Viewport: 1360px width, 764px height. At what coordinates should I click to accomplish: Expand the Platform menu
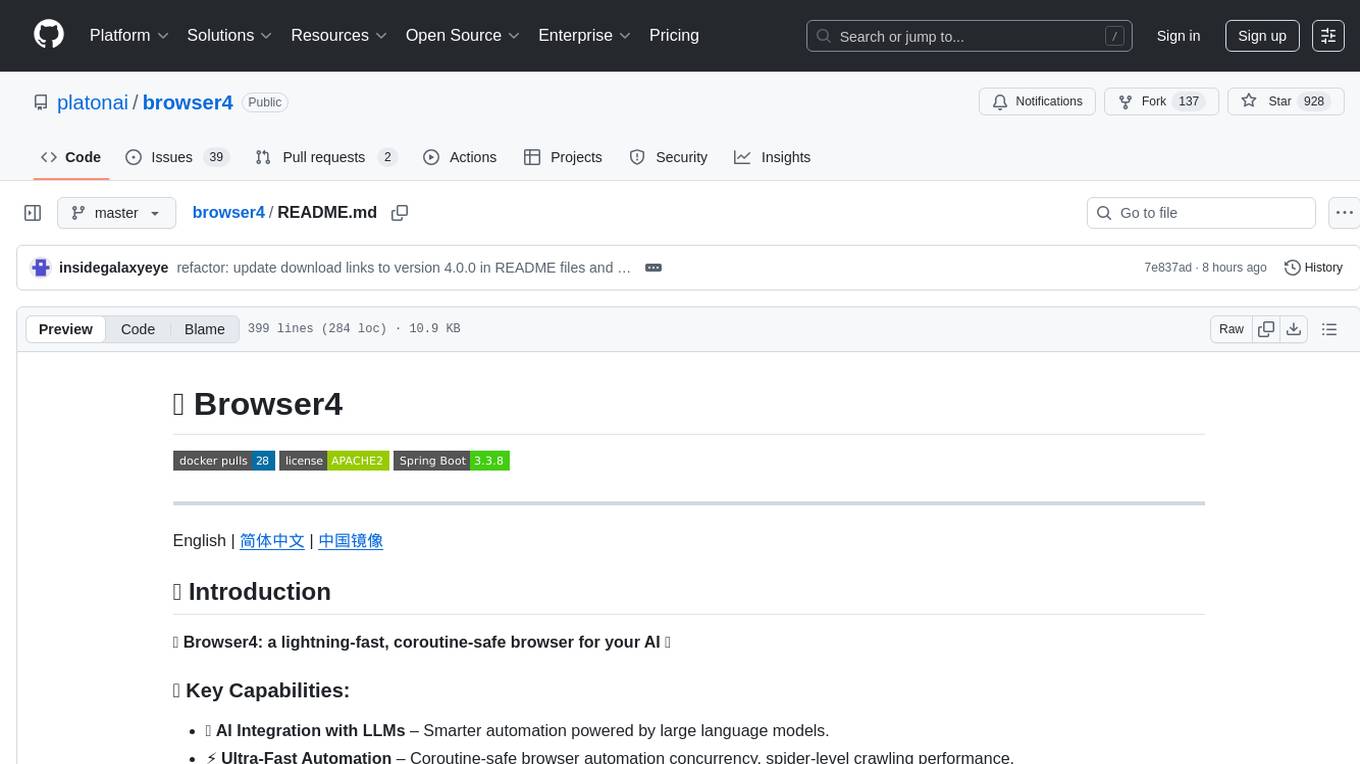click(129, 35)
